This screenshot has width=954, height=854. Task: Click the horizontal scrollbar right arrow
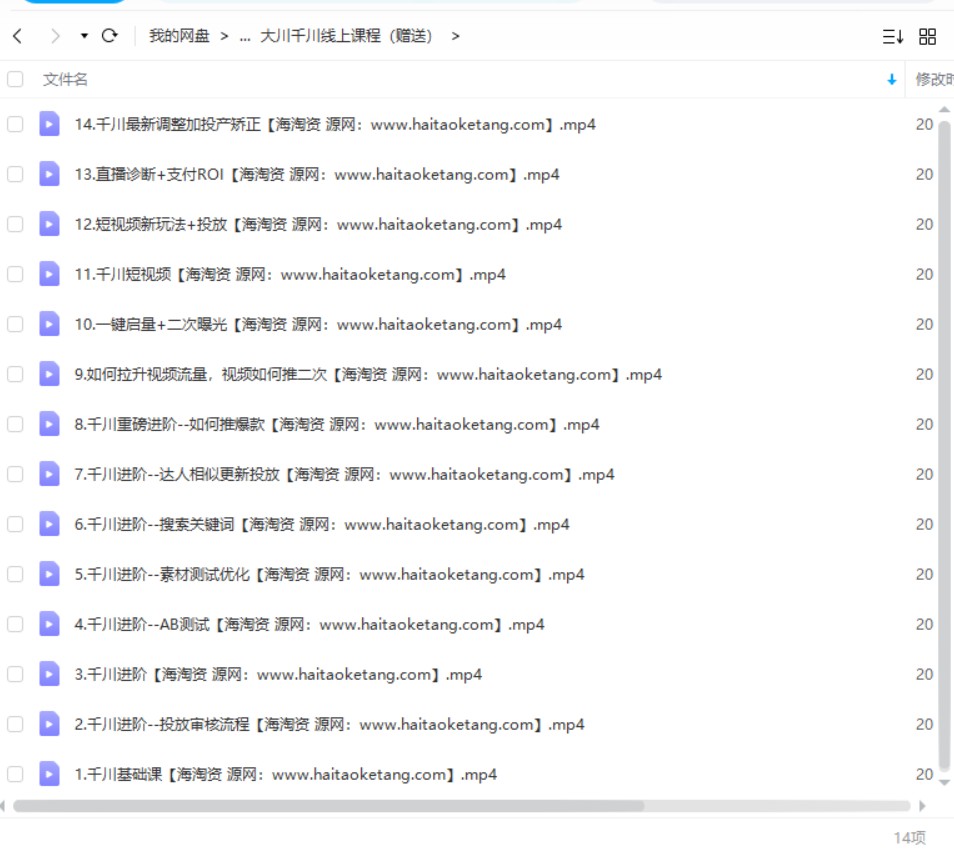922,806
